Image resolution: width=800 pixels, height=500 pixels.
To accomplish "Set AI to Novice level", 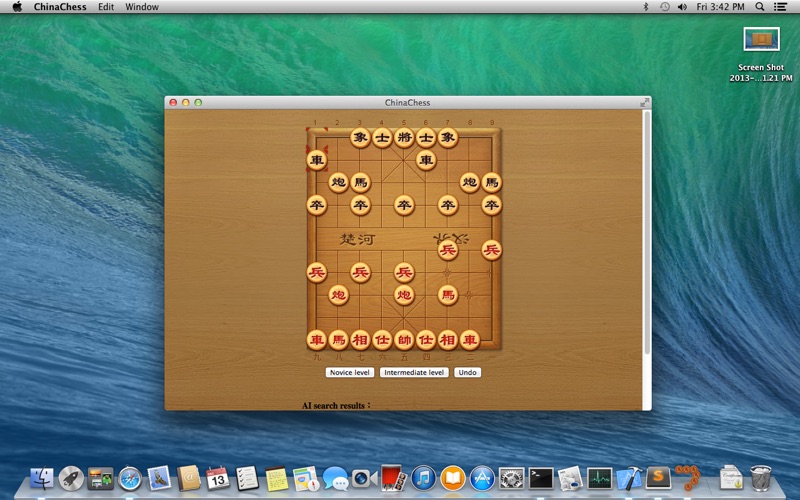I will click(349, 372).
